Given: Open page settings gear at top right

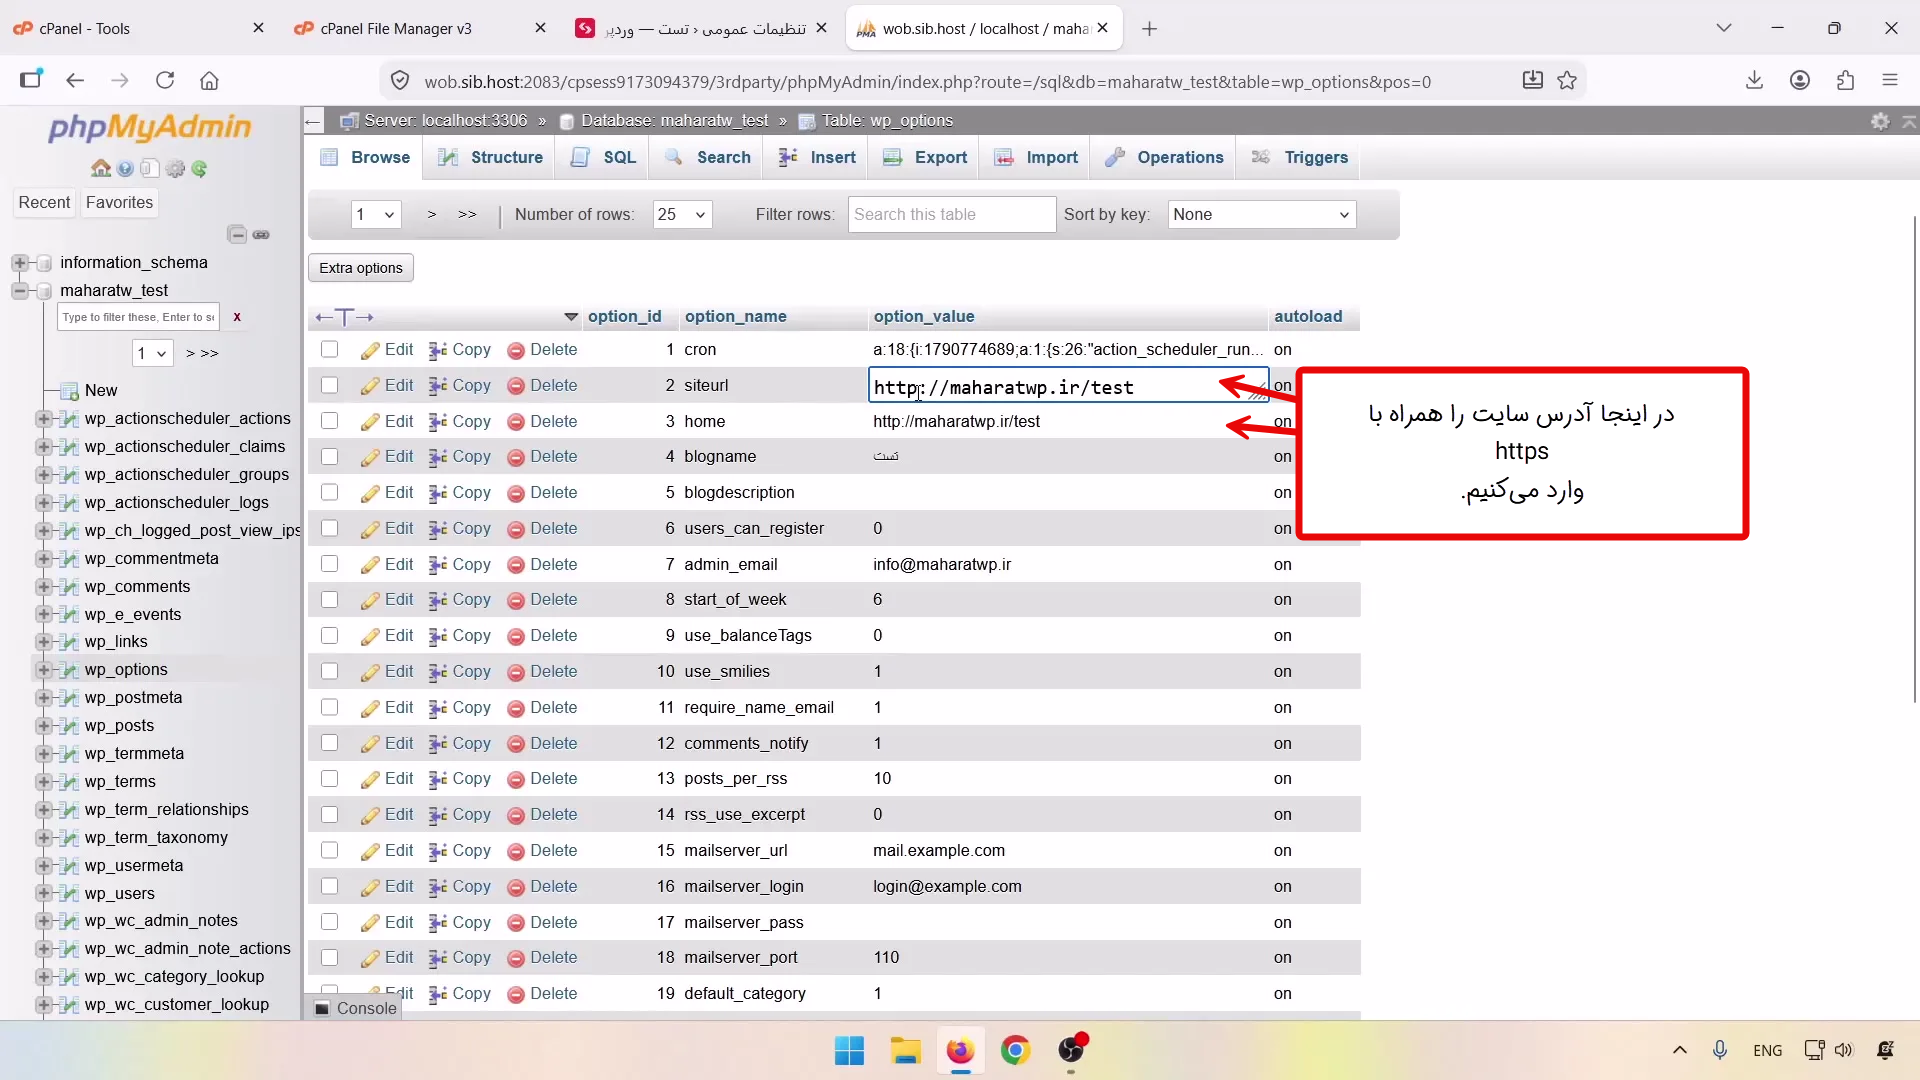Looking at the screenshot, I should point(1880,121).
